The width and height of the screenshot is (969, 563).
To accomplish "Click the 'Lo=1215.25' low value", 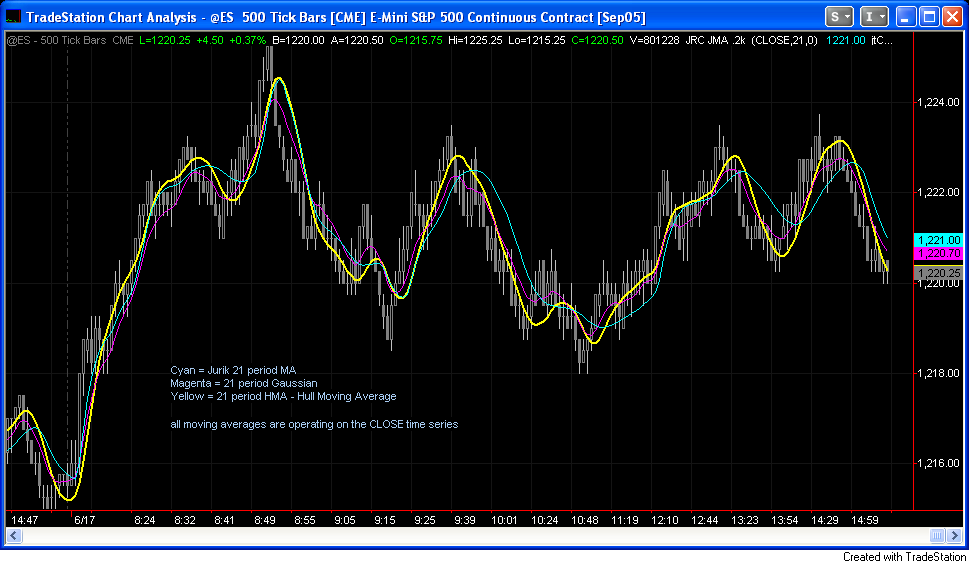I will (x=537, y=40).
